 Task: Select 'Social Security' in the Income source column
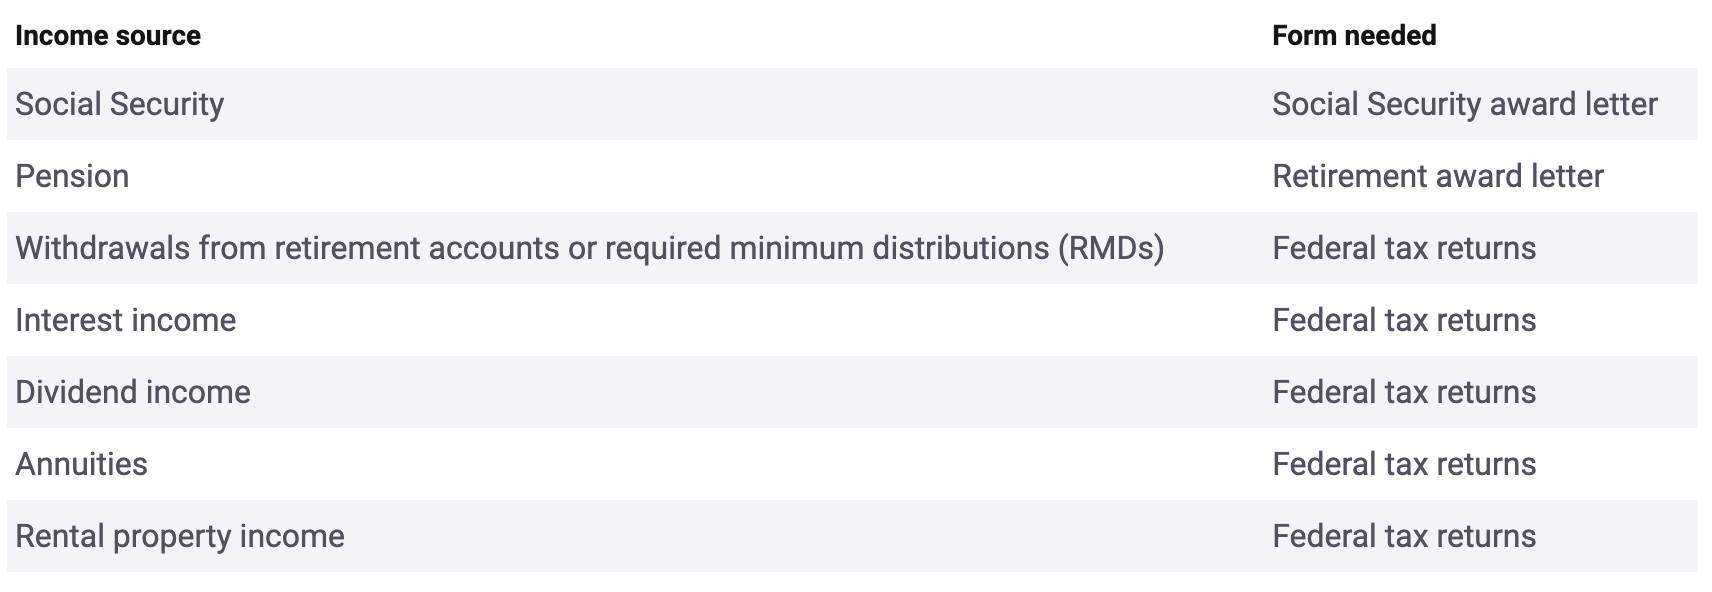(x=119, y=104)
